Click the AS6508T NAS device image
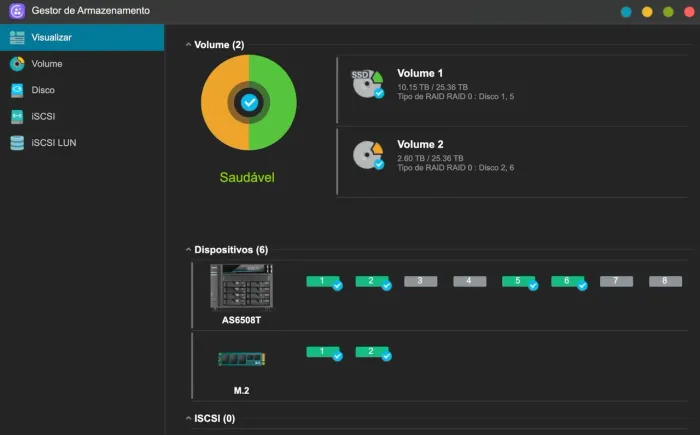This screenshot has height=435, width=700. pyautogui.click(x=241, y=287)
